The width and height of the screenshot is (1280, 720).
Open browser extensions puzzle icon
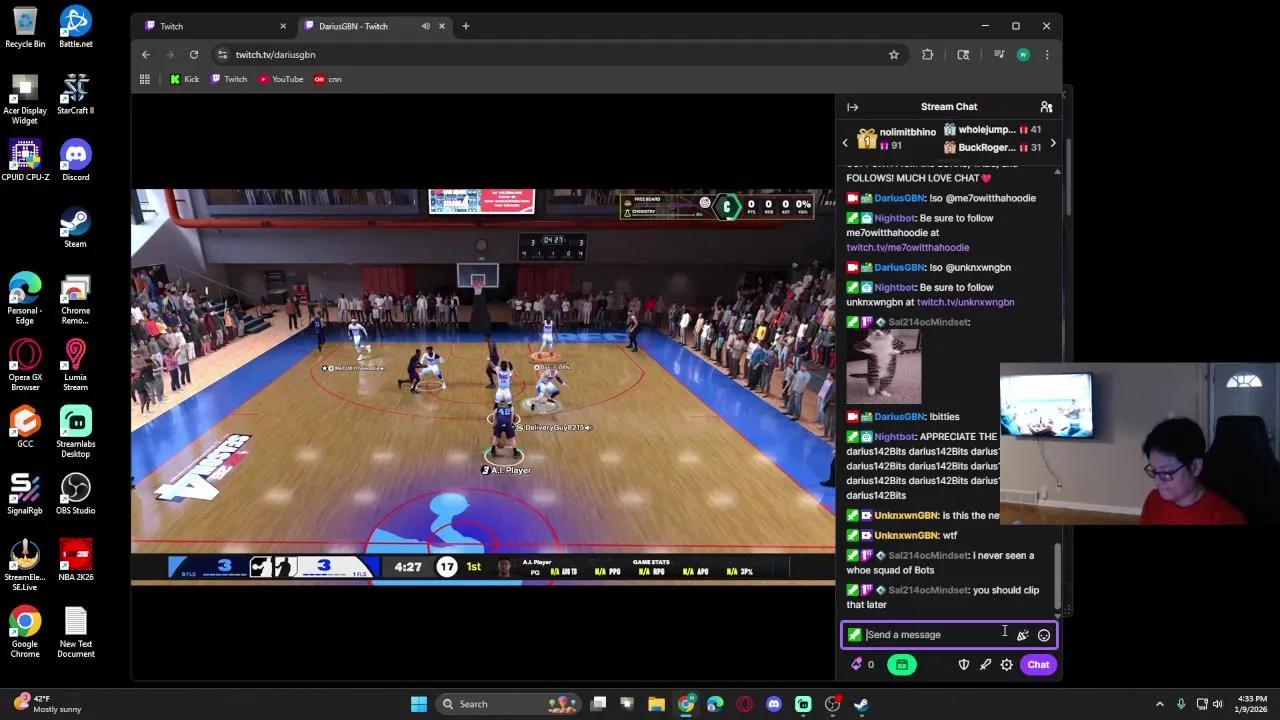(928, 55)
